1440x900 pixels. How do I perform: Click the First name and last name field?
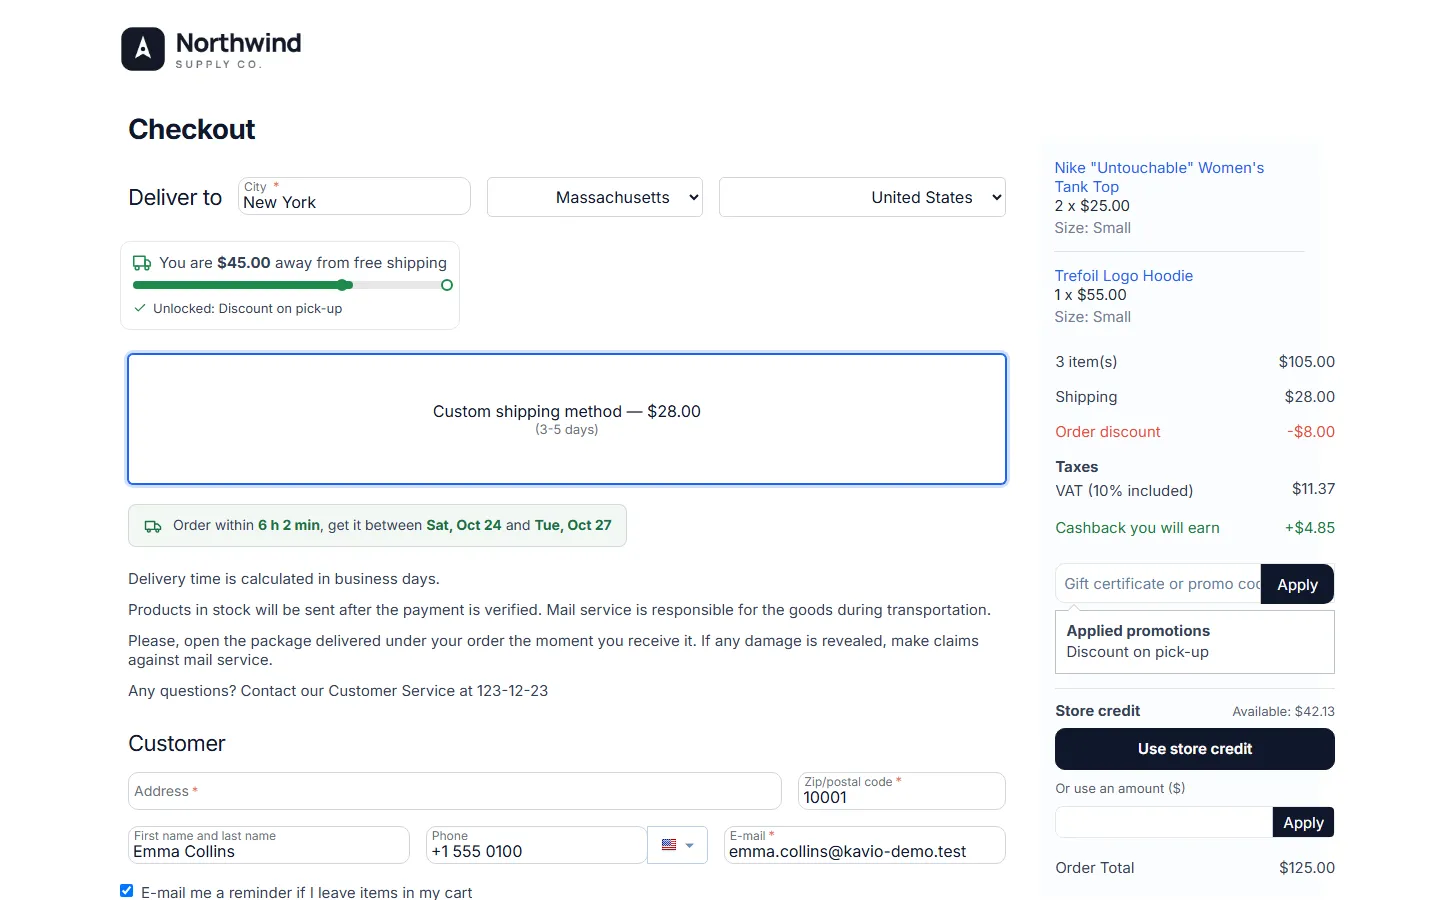point(269,845)
